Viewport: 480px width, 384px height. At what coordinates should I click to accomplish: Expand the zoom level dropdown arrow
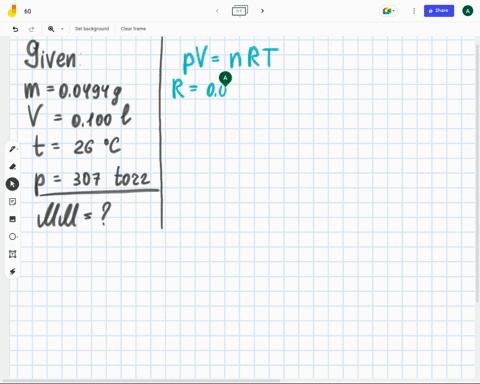click(62, 29)
